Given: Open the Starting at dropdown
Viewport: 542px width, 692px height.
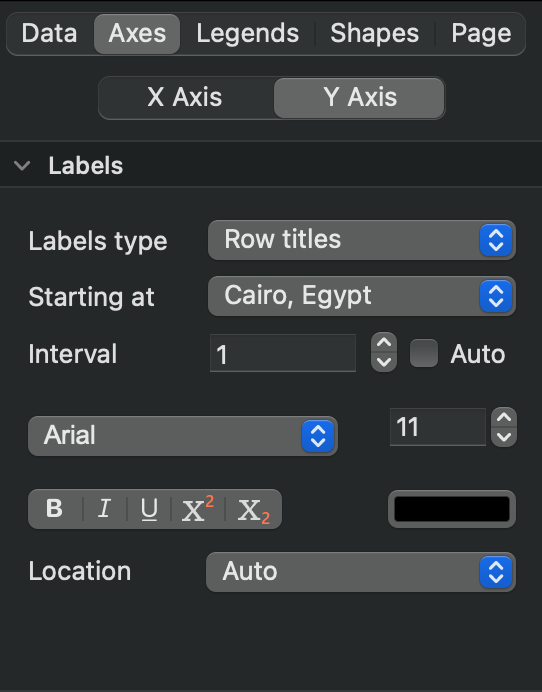Looking at the screenshot, I should click(x=361, y=296).
